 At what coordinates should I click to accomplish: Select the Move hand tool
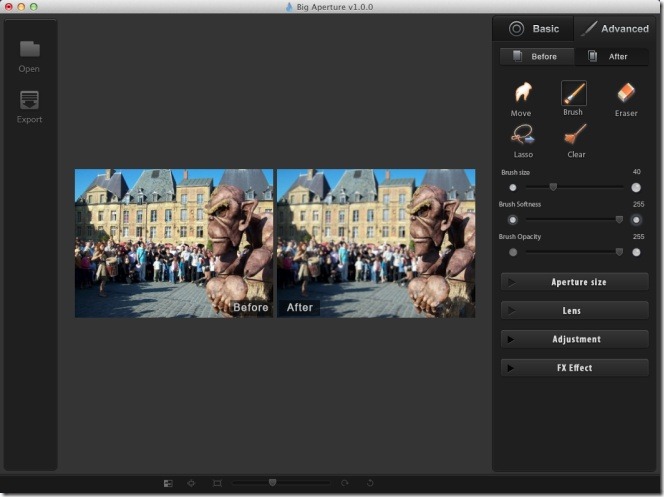coord(522,92)
